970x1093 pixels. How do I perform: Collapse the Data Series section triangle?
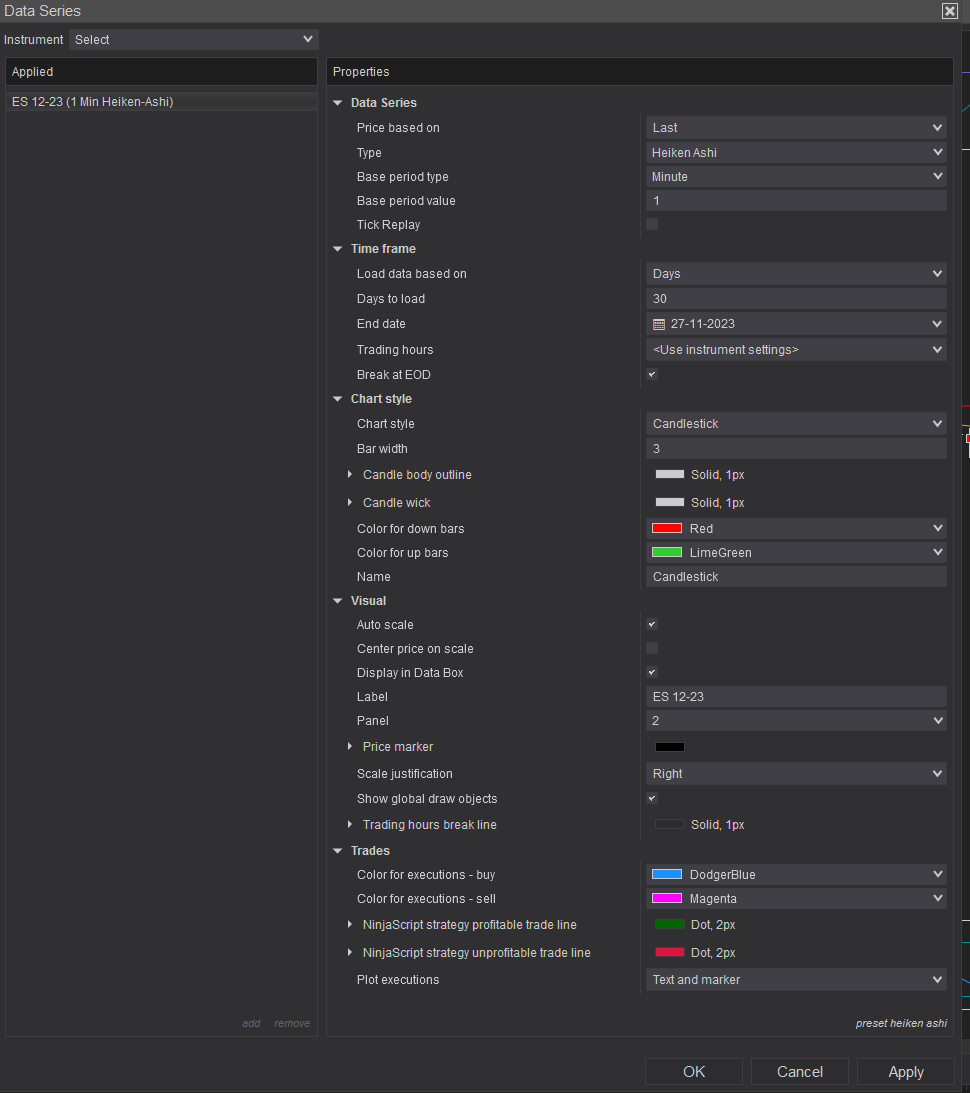[338, 103]
